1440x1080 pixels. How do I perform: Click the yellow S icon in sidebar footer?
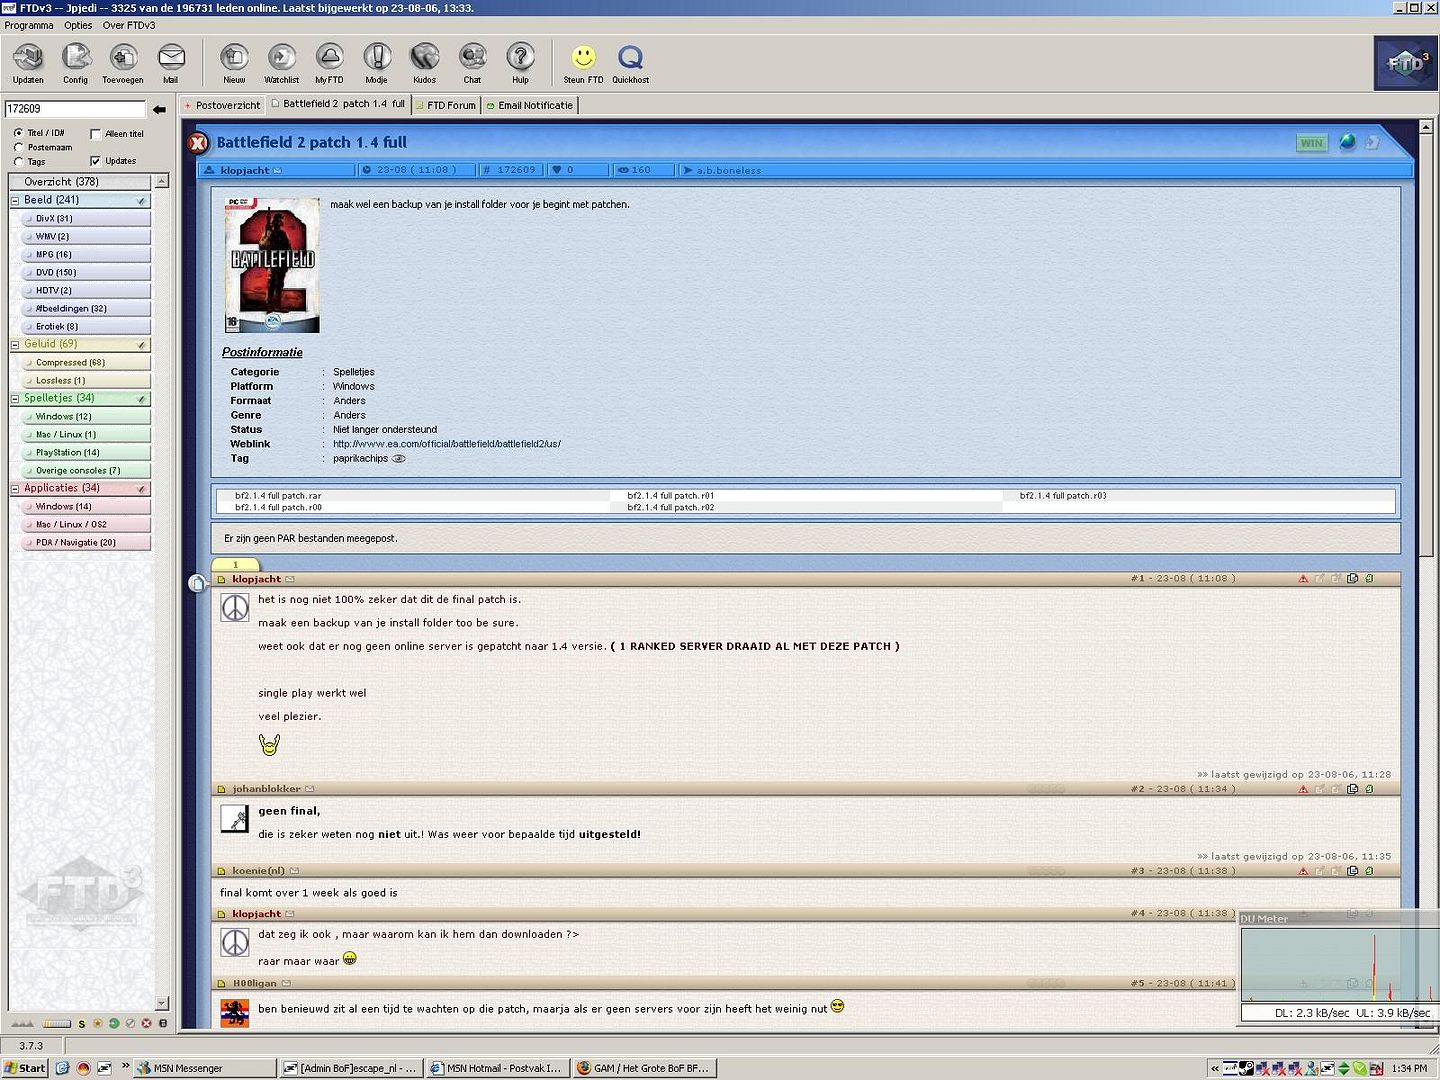pos(82,1023)
